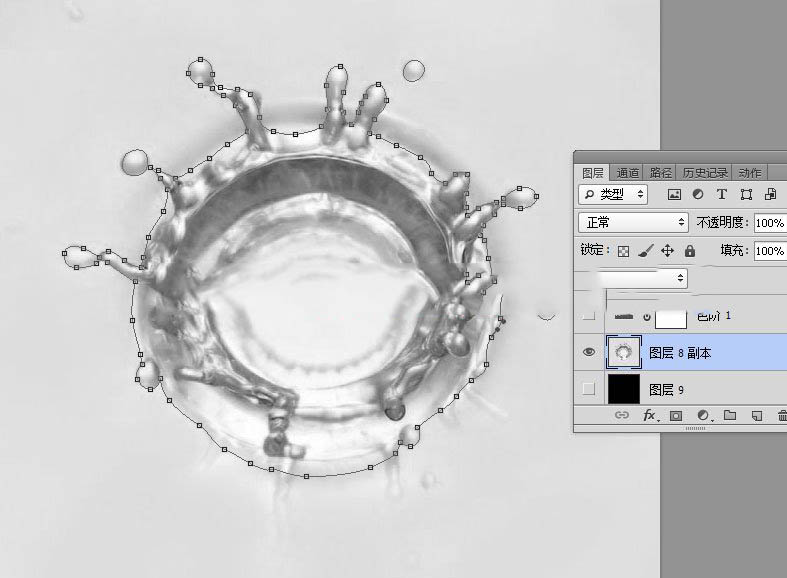Toggle visibility of the 色阶 1 layer

tap(589, 315)
